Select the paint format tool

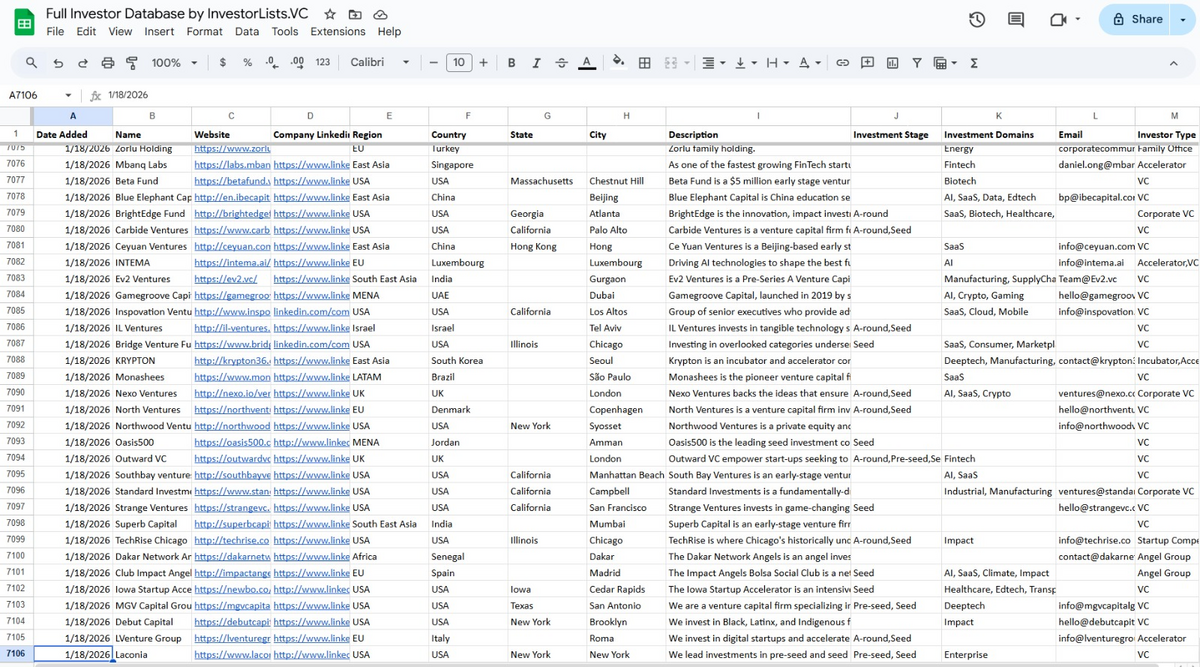coord(131,62)
